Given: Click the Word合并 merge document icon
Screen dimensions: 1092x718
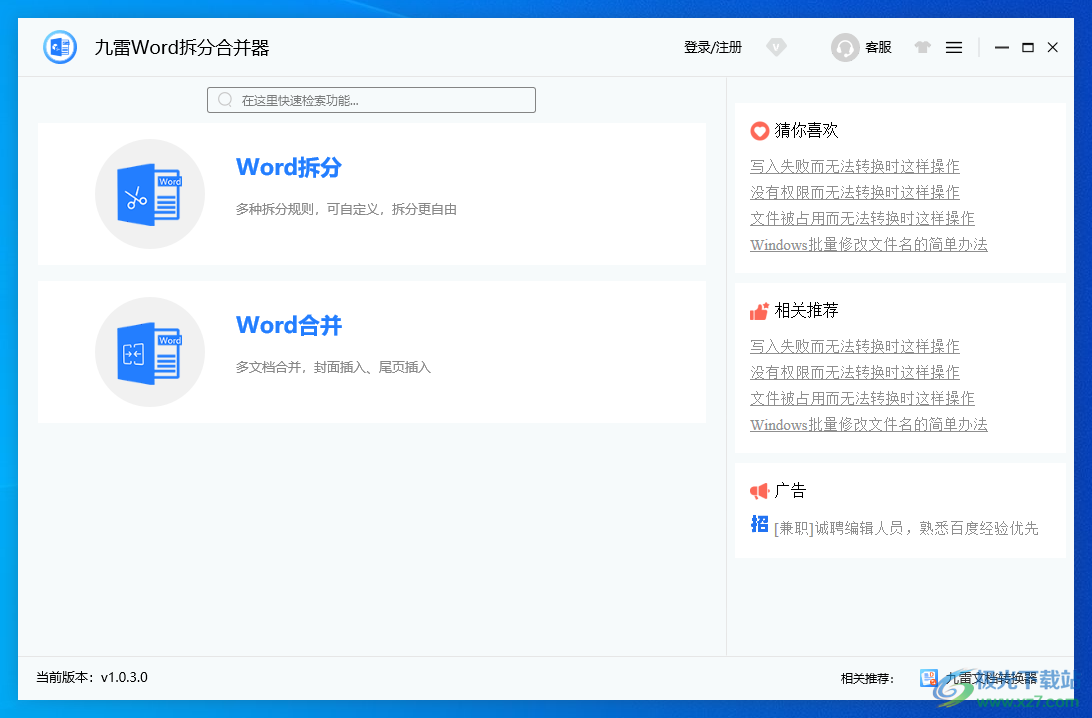Looking at the screenshot, I should click(150, 351).
